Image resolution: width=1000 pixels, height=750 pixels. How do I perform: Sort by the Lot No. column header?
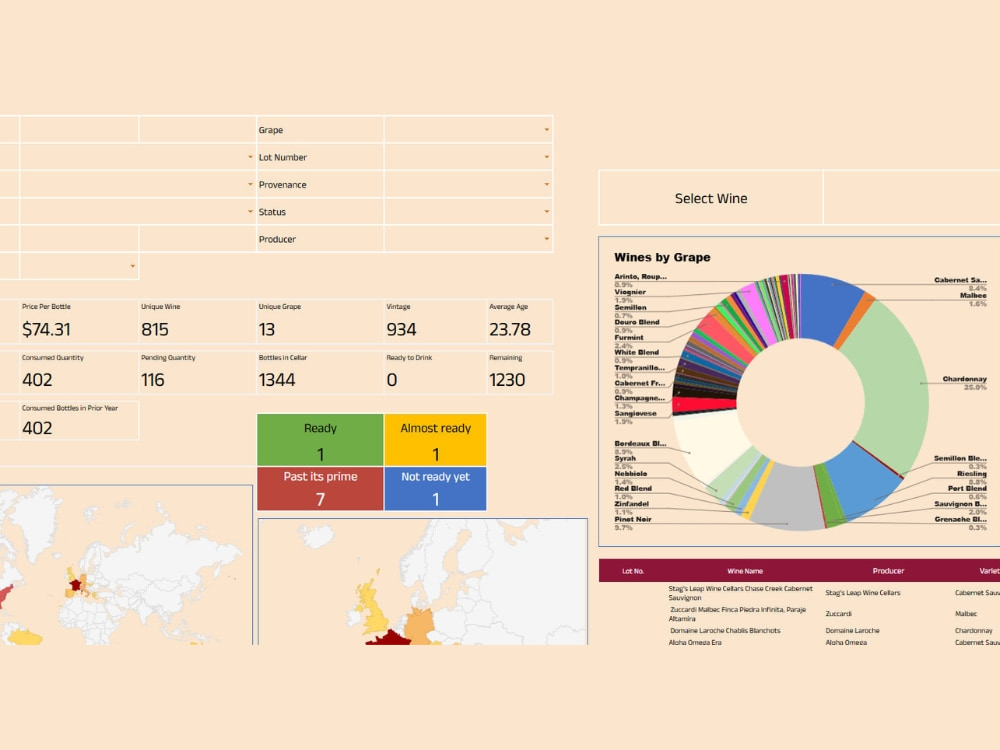pyautogui.click(x=633, y=571)
